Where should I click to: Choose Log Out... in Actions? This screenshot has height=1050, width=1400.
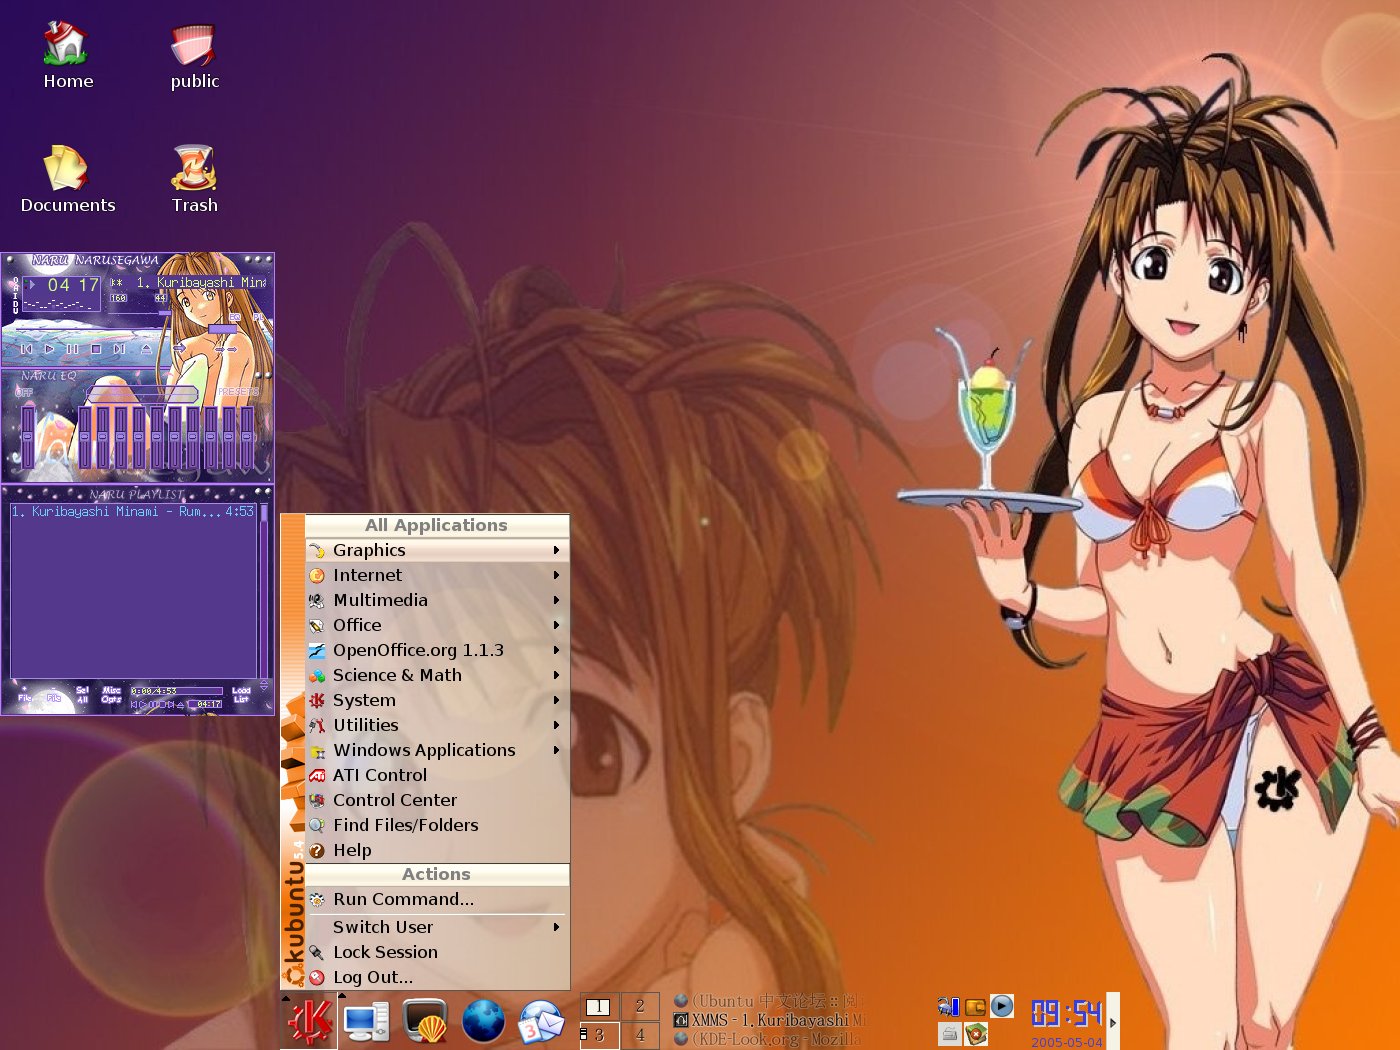[x=437, y=977]
